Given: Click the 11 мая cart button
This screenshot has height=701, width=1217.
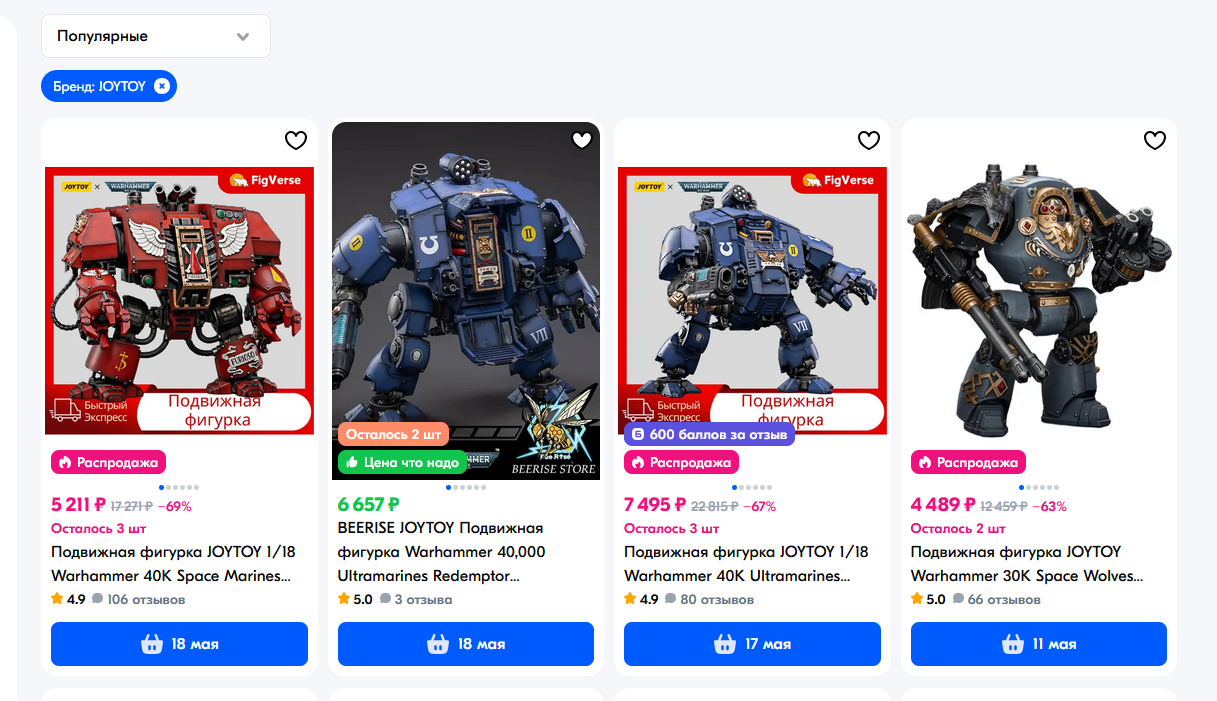Looking at the screenshot, I should 1039,644.
